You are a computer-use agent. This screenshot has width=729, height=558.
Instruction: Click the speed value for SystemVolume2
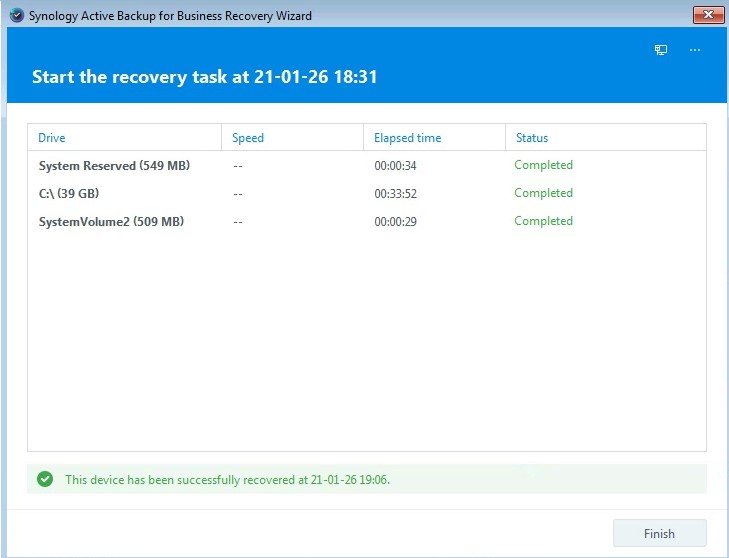(x=238, y=222)
